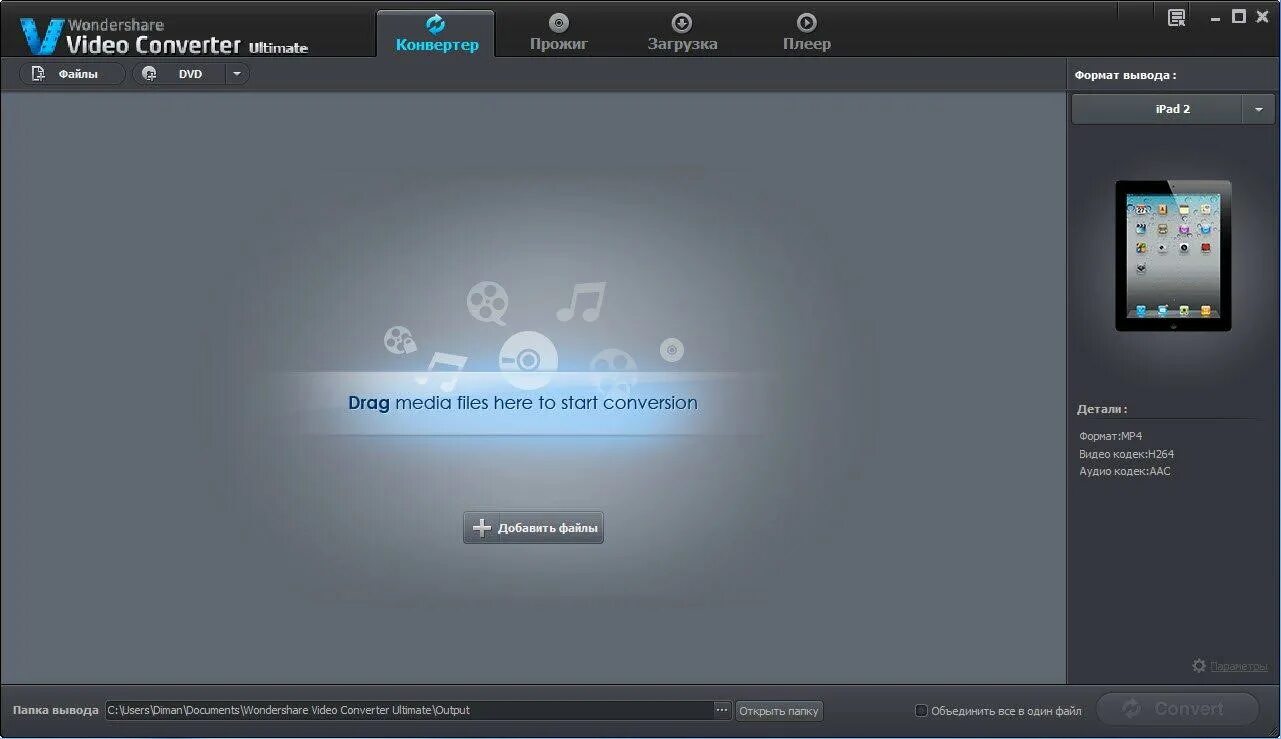Image resolution: width=1281 pixels, height=739 pixels.
Task: Click the Видео кодек:H264 text
Action: click(1126, 454)
